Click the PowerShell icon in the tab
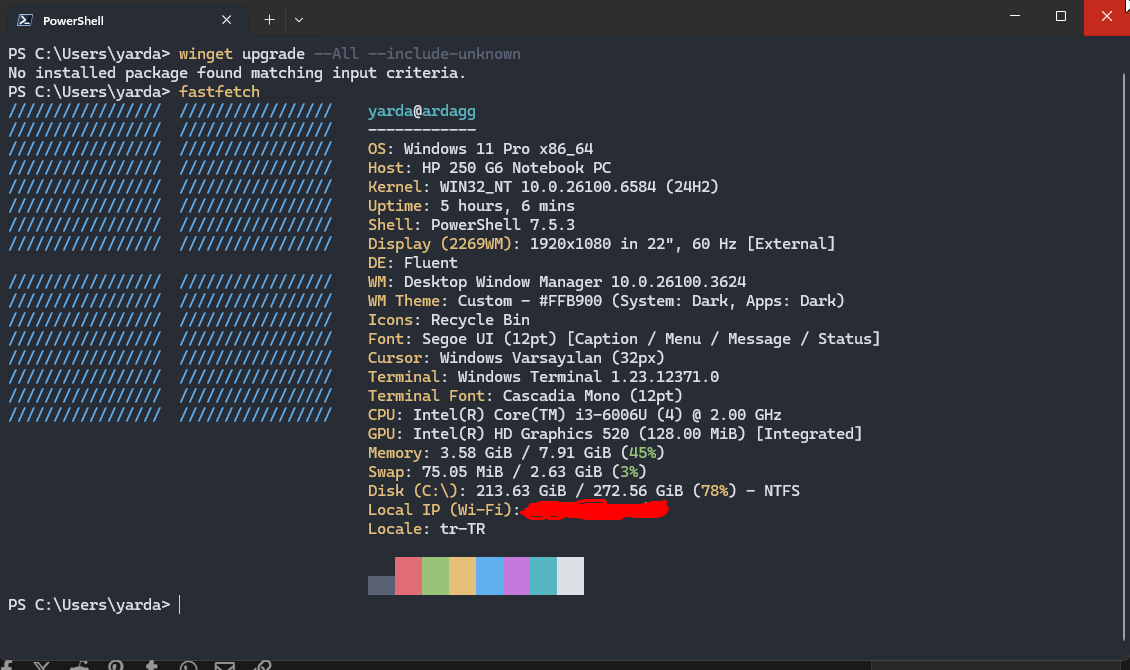Viewport: 1130px width, 670px height. (25, 20)
